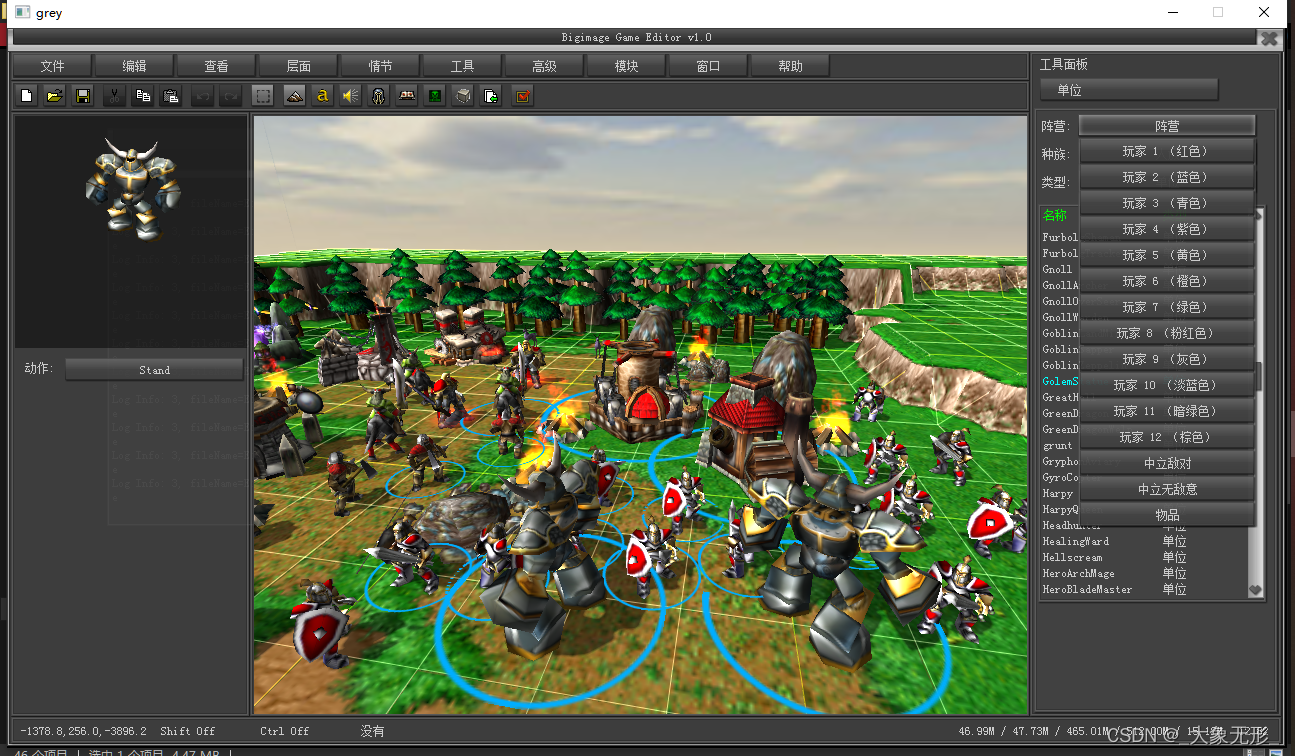The height and width of the screenshot is (756, 1295).
Task: Choose 玩家 9 （灰色） from the list
Action: pyautogui.click(x=1167, y=359)
